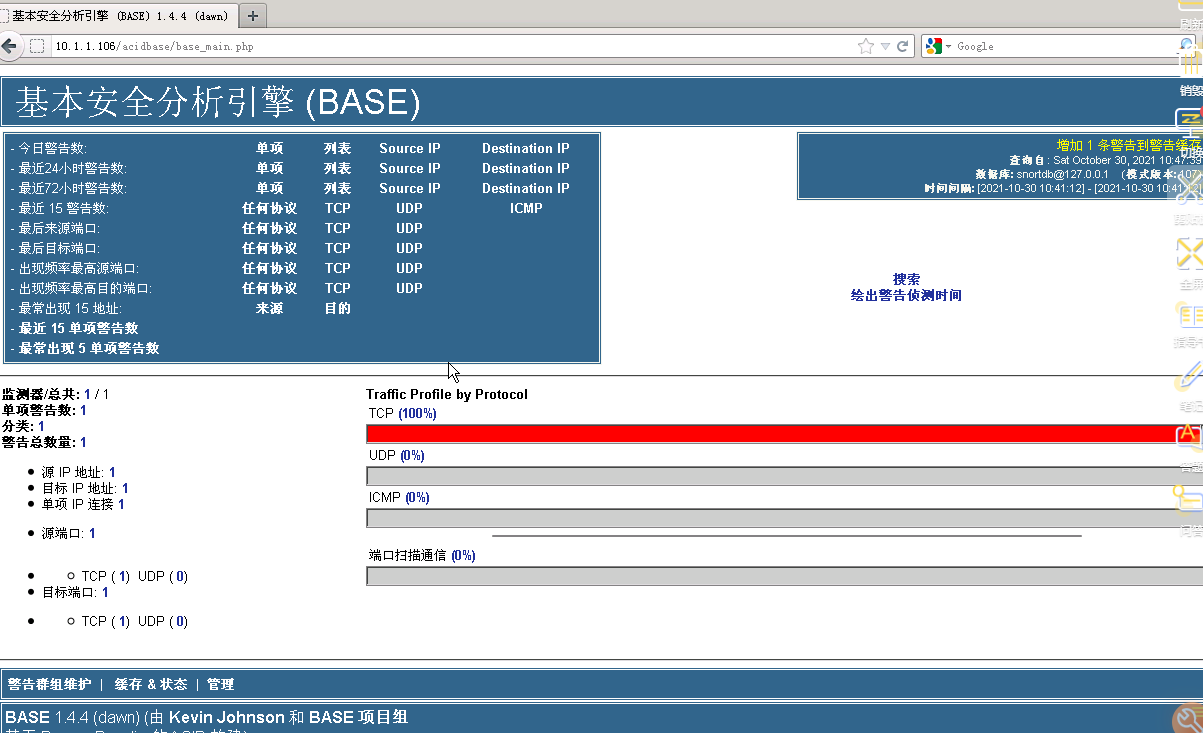
Task: Open 警告群组维护 in the footer menu
Action: pos(49,684)
